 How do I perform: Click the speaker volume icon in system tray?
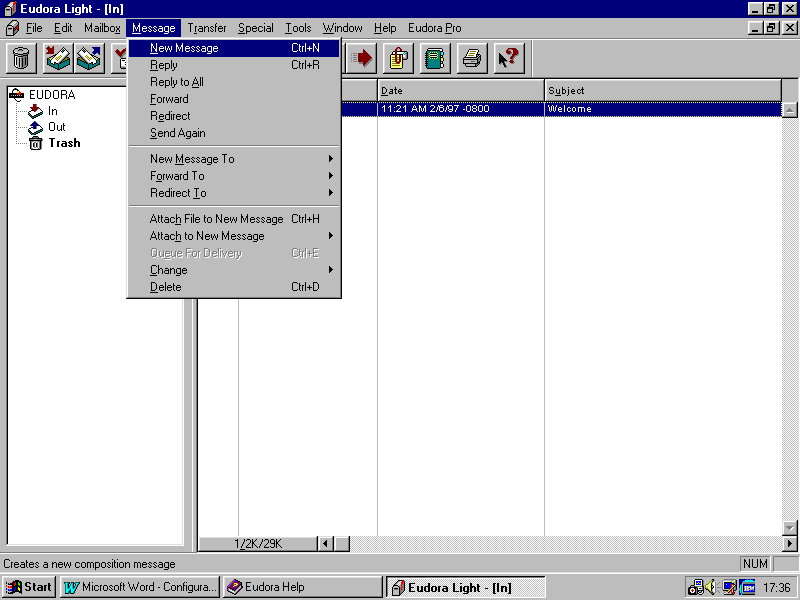coord(711,587)
